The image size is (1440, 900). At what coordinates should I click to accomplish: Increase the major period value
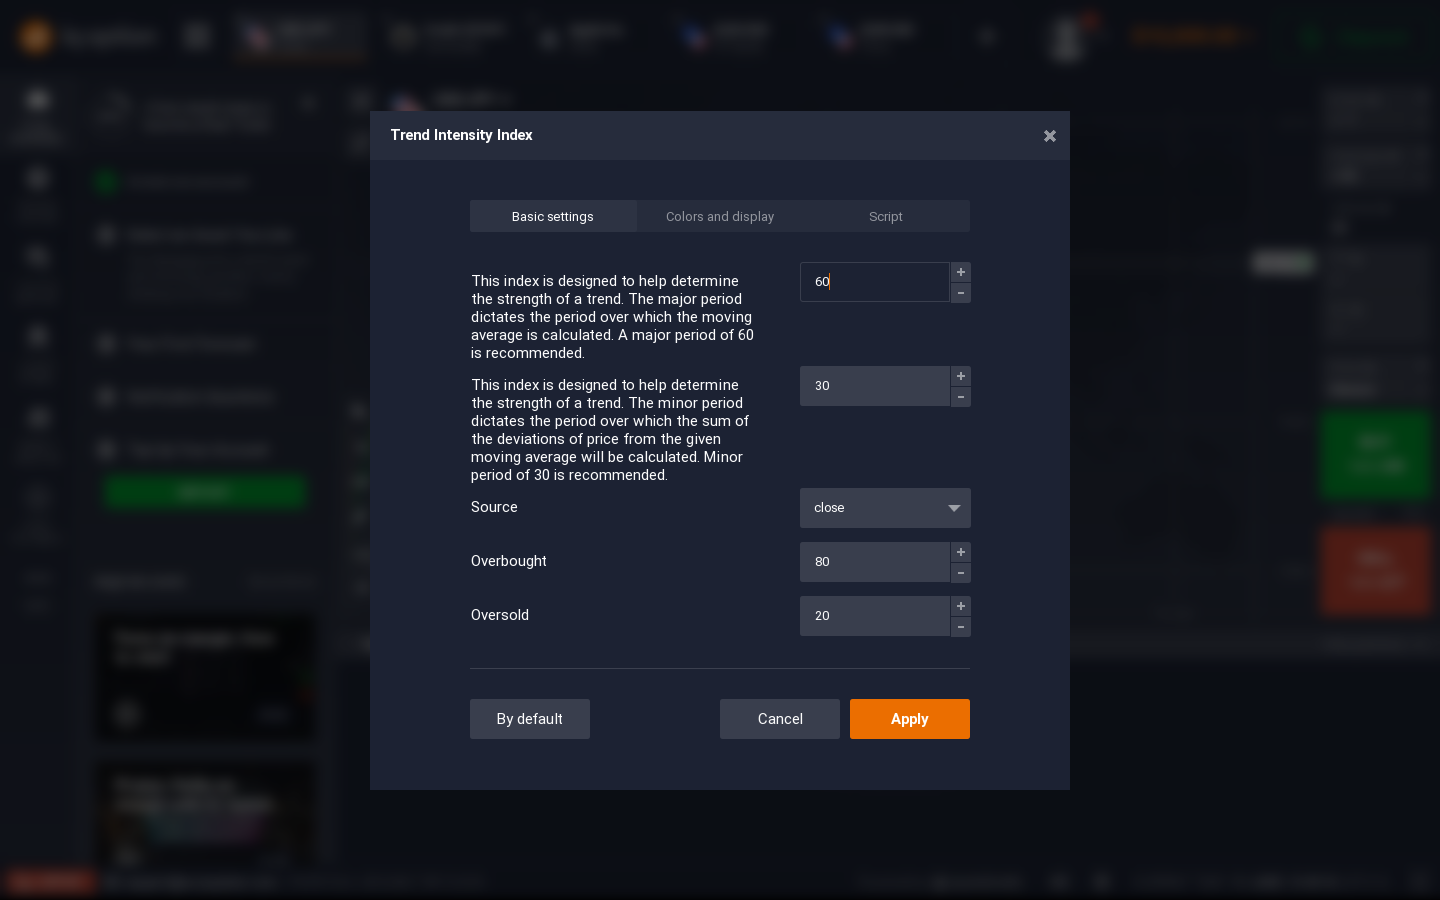click(961, 272)
